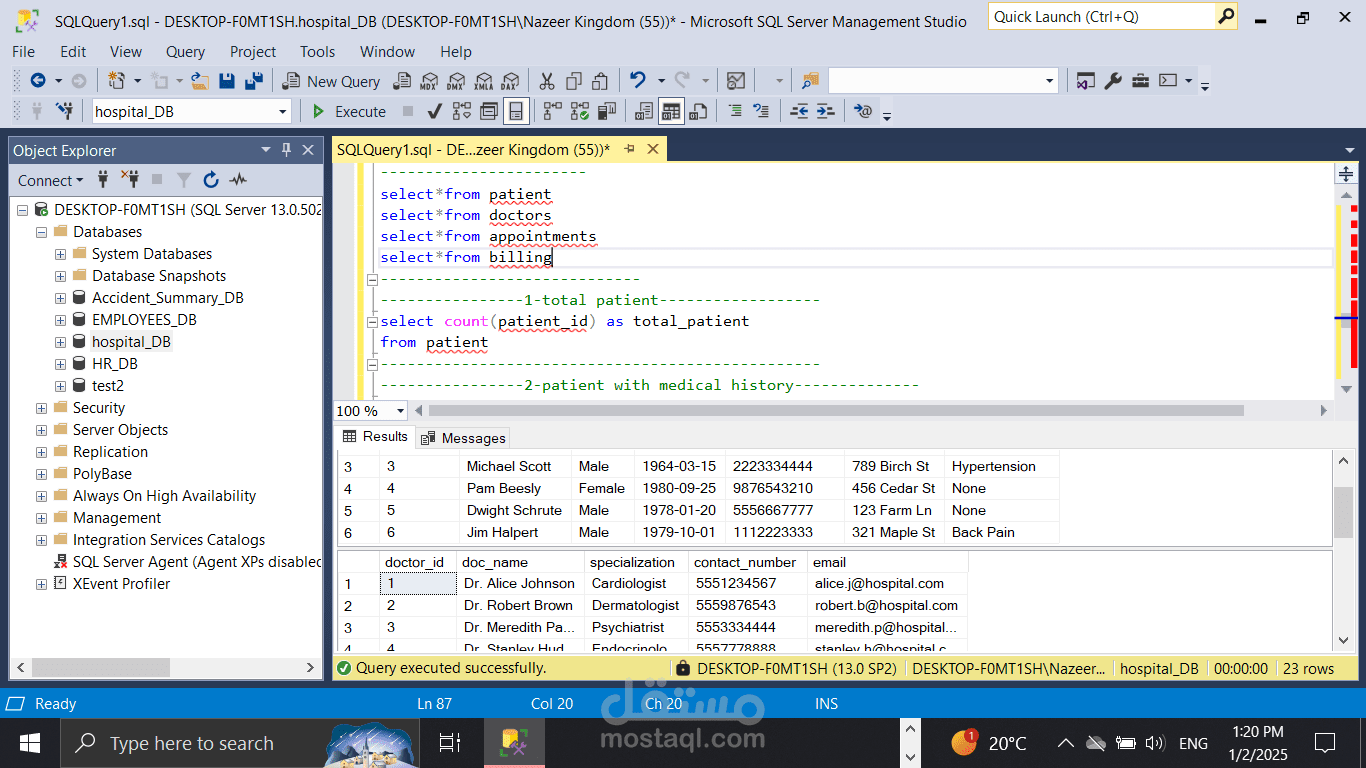The width and height of the screenshot is (1366, 768).
Task: Close the SQLQuery1.sql document tab
Action: (x=653, y=149)
